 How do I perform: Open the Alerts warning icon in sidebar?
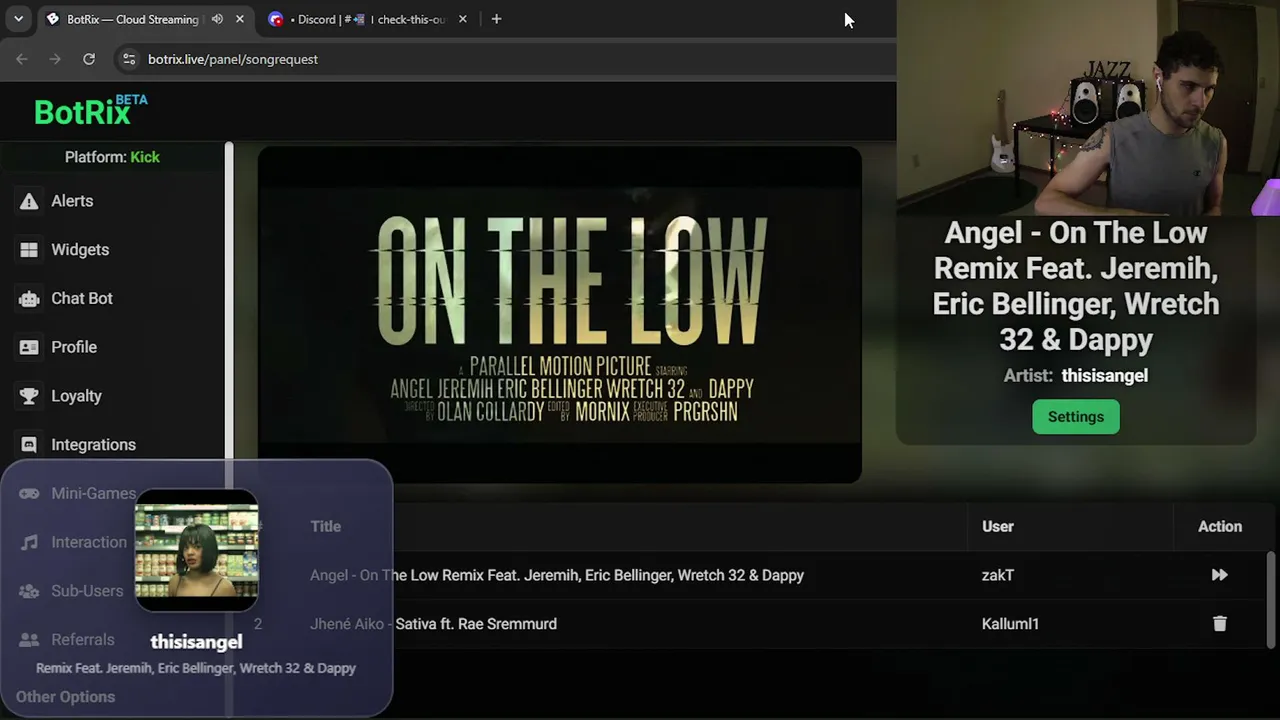(29, 201)
